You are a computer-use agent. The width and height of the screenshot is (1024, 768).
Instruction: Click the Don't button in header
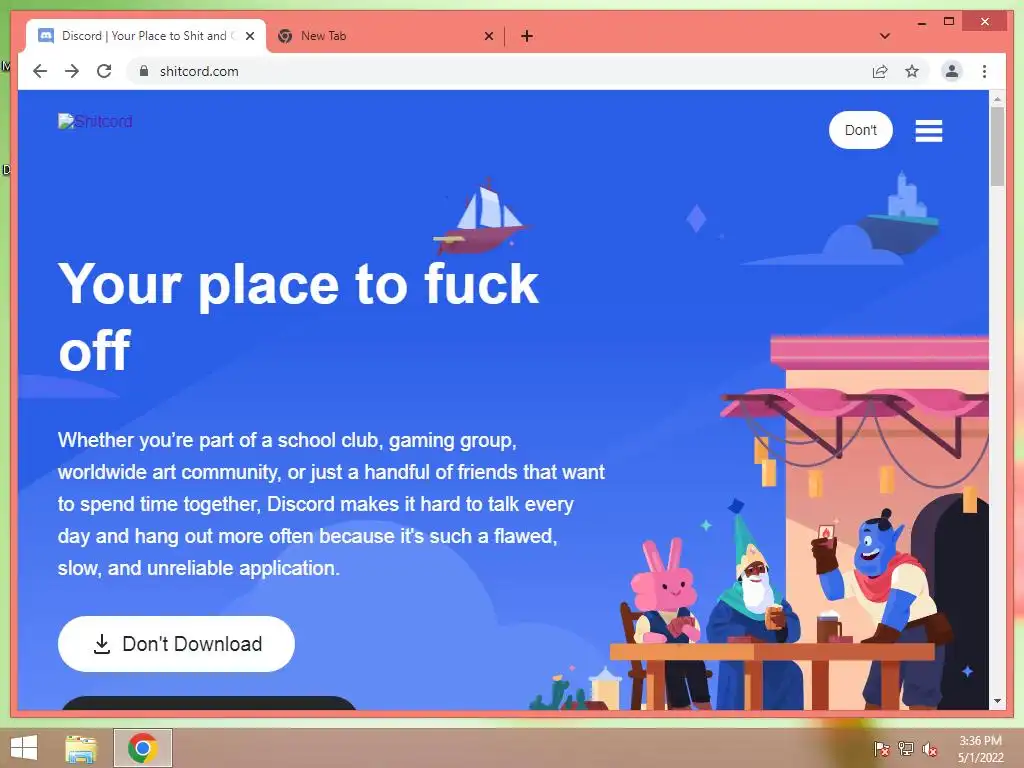(861, 130)
